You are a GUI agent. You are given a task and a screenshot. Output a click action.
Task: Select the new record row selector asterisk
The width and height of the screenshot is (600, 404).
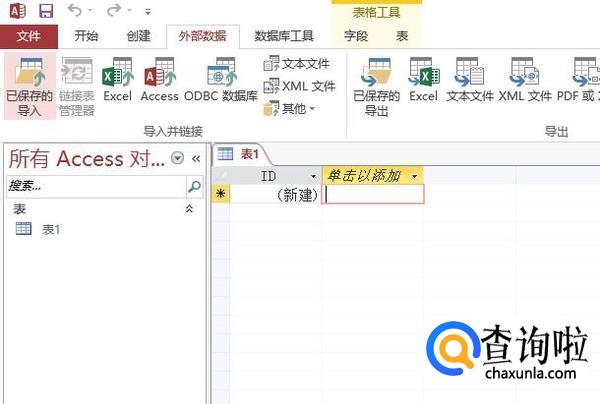click(220, 194)
